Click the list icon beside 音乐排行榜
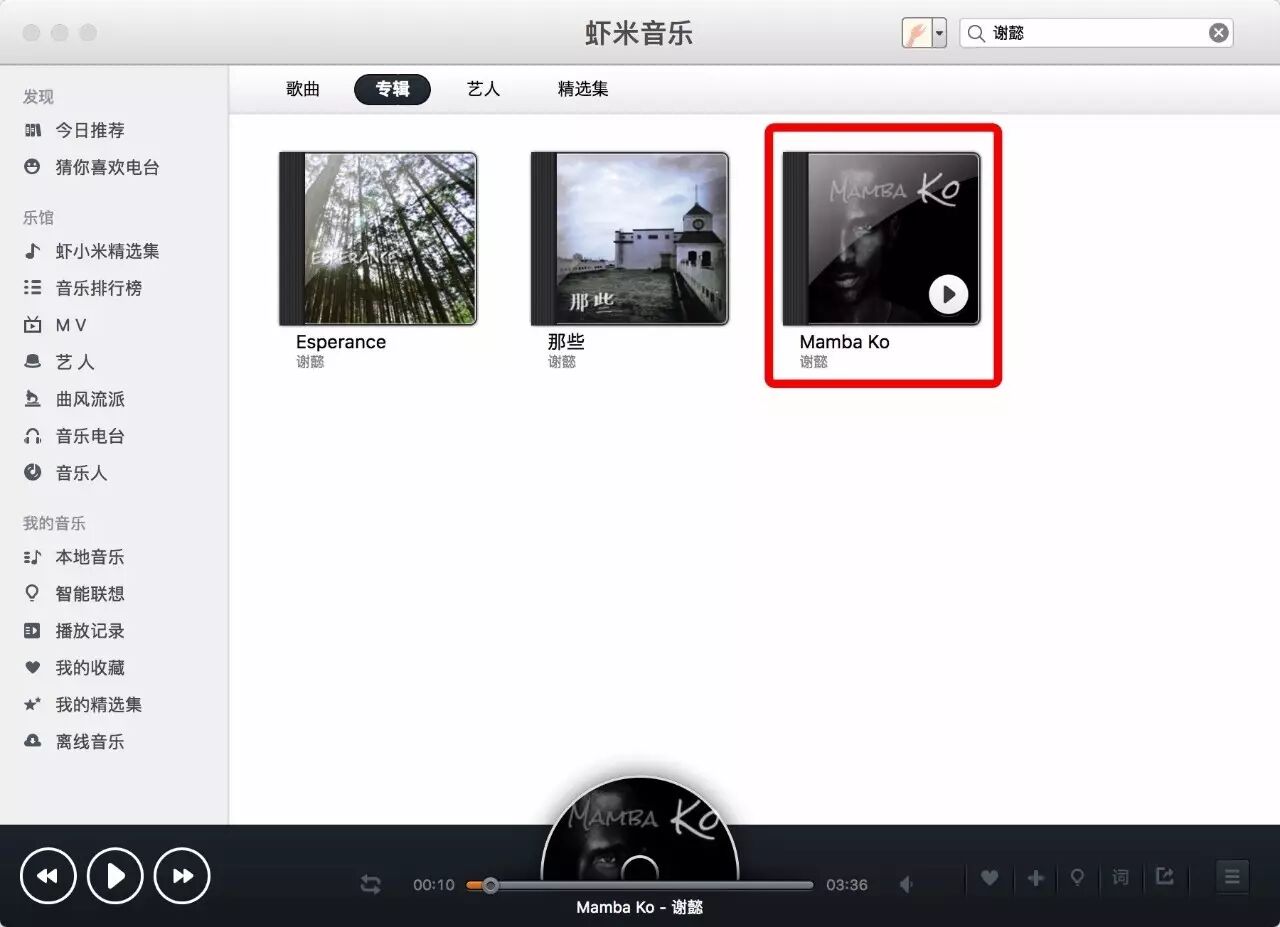The width and height of the screenshot is (1280, 927). (33, 288)
